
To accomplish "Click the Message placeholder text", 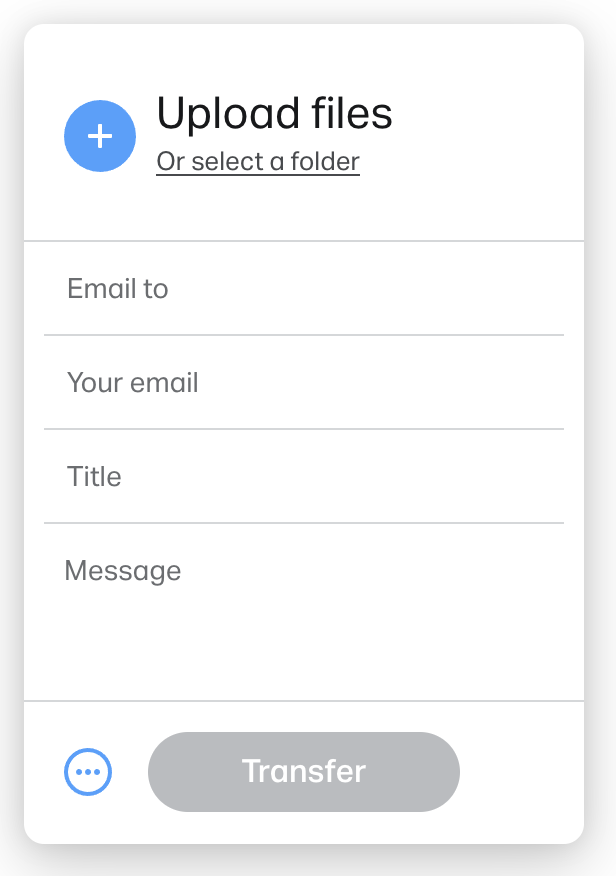I will tap(123, 571).
